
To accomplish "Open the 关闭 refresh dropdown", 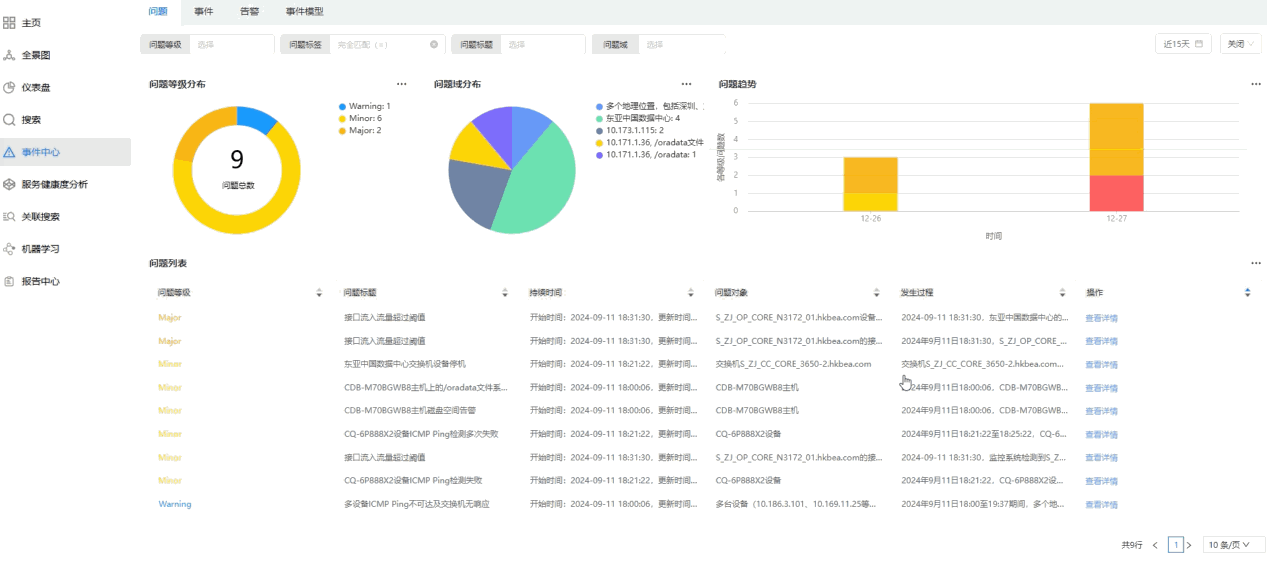I will 1240,44.
